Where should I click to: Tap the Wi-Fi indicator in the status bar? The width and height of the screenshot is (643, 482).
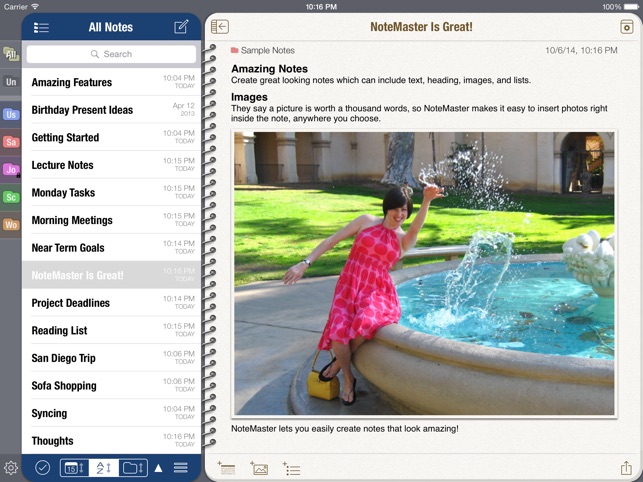35,7
